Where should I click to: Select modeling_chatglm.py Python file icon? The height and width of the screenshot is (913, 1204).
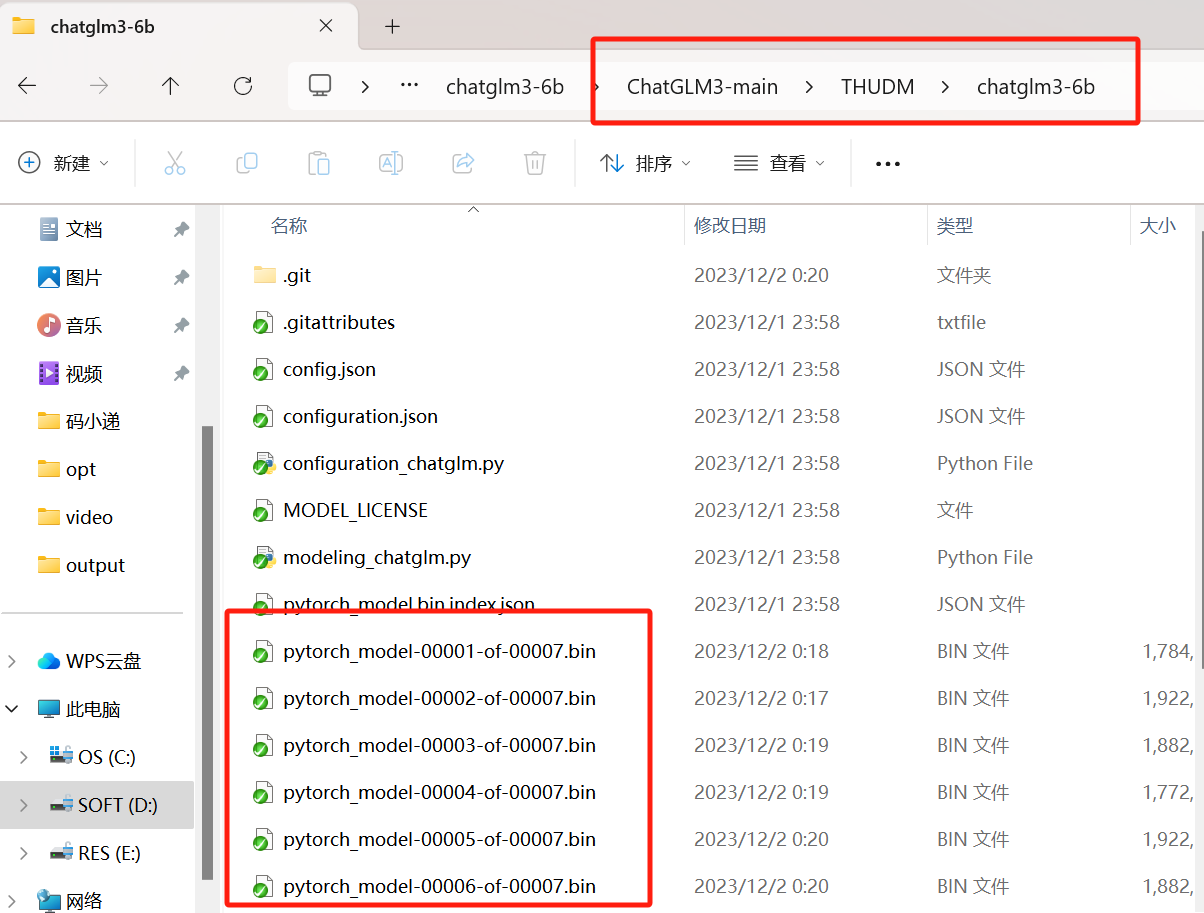click(263, 558)
